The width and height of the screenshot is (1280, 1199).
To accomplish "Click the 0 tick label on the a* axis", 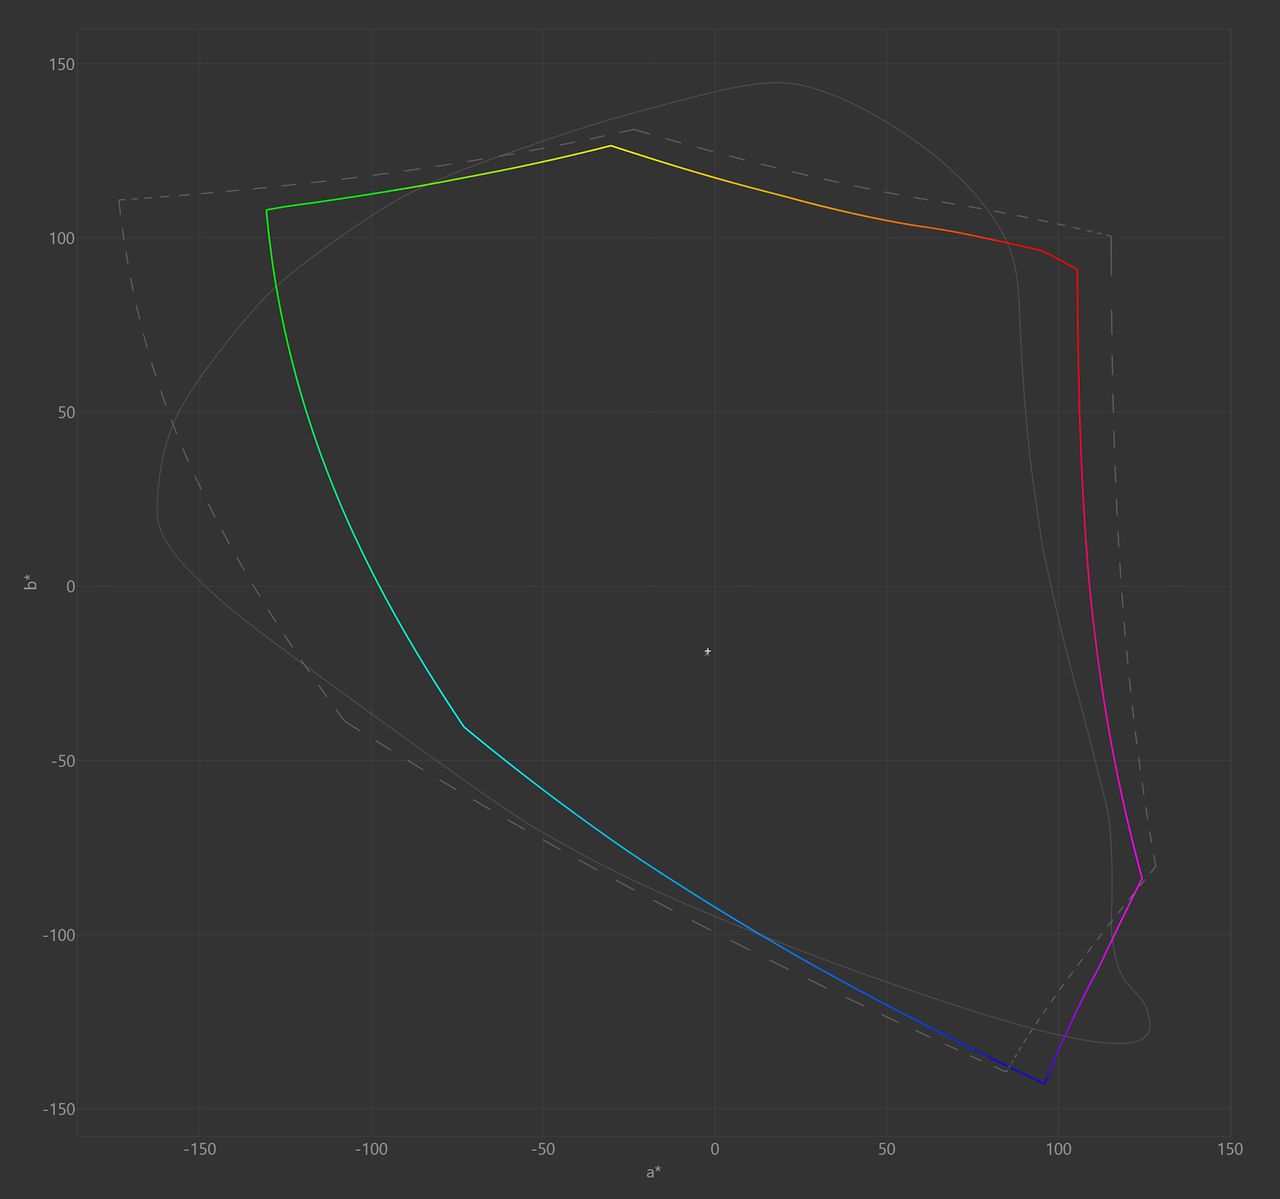I will tap(715, 1149).
